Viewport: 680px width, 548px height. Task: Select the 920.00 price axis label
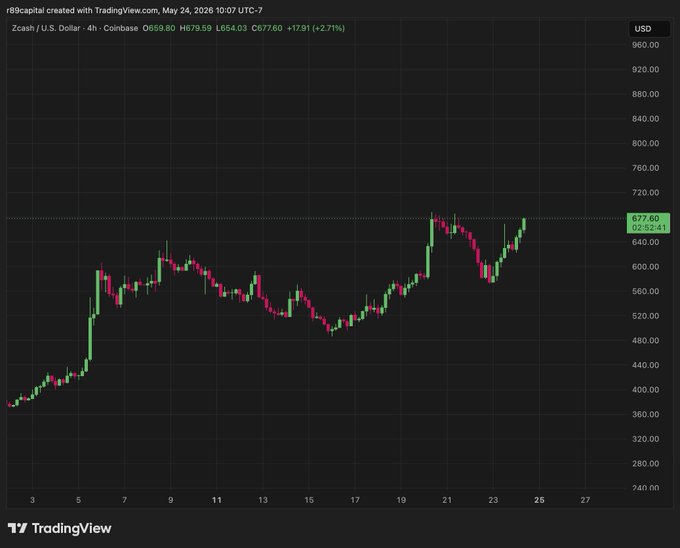click(x=645, y=69)
